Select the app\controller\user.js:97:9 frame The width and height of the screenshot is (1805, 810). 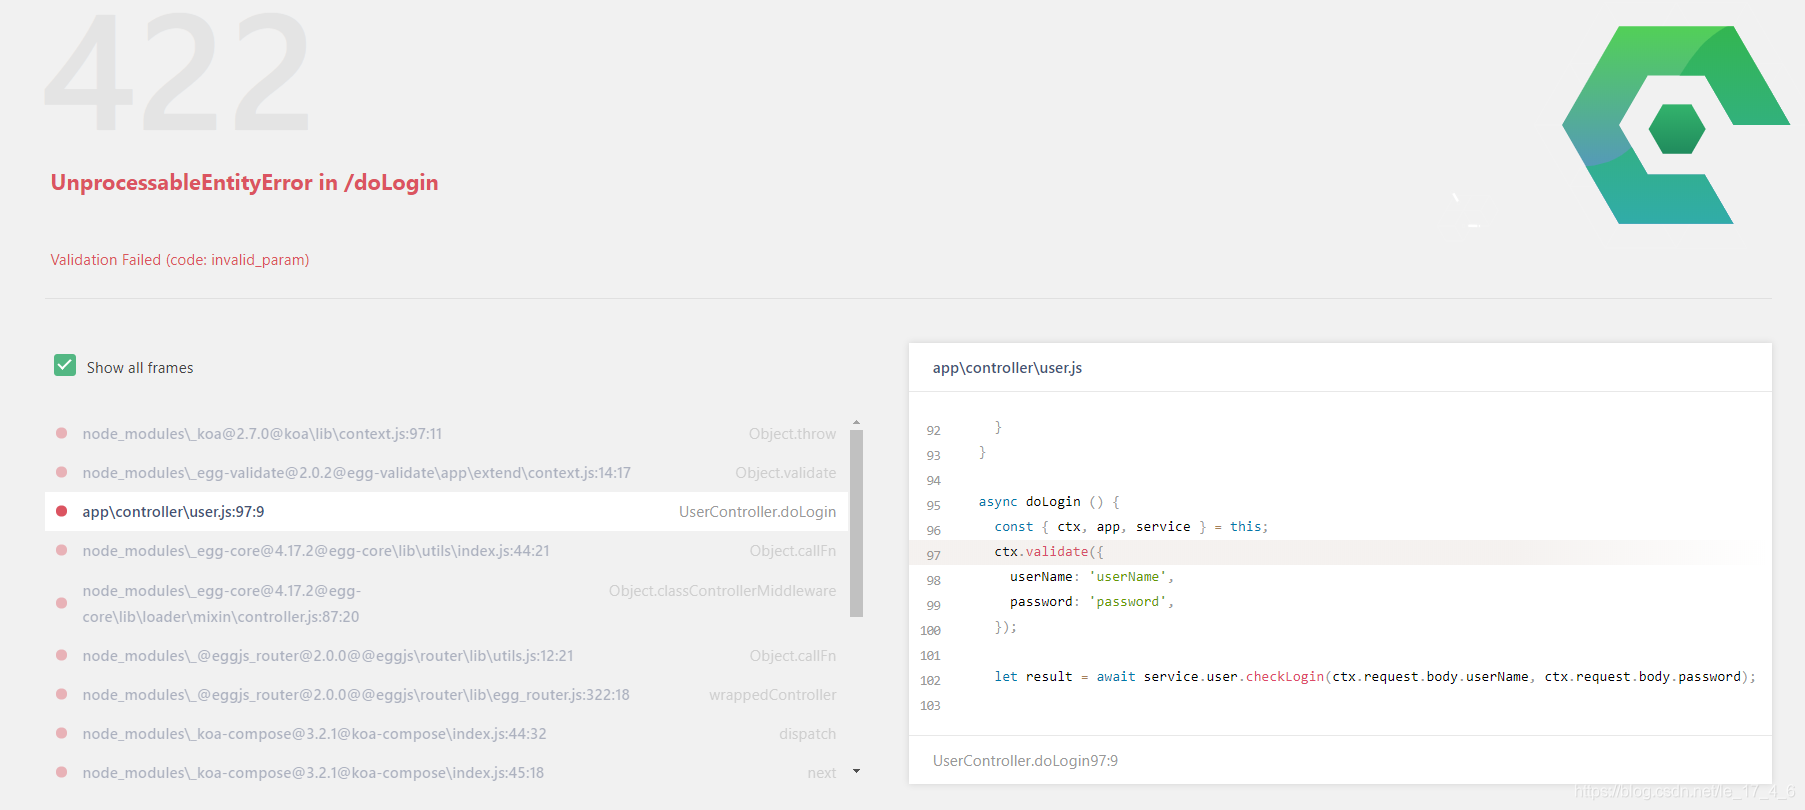446,512
